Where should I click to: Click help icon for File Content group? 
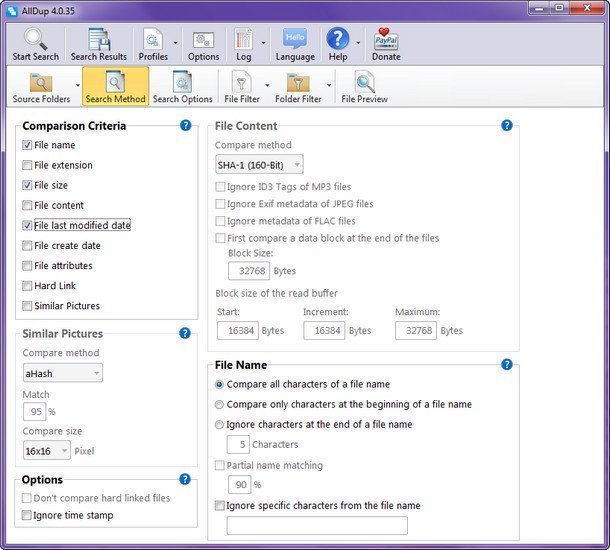point(507,125)
